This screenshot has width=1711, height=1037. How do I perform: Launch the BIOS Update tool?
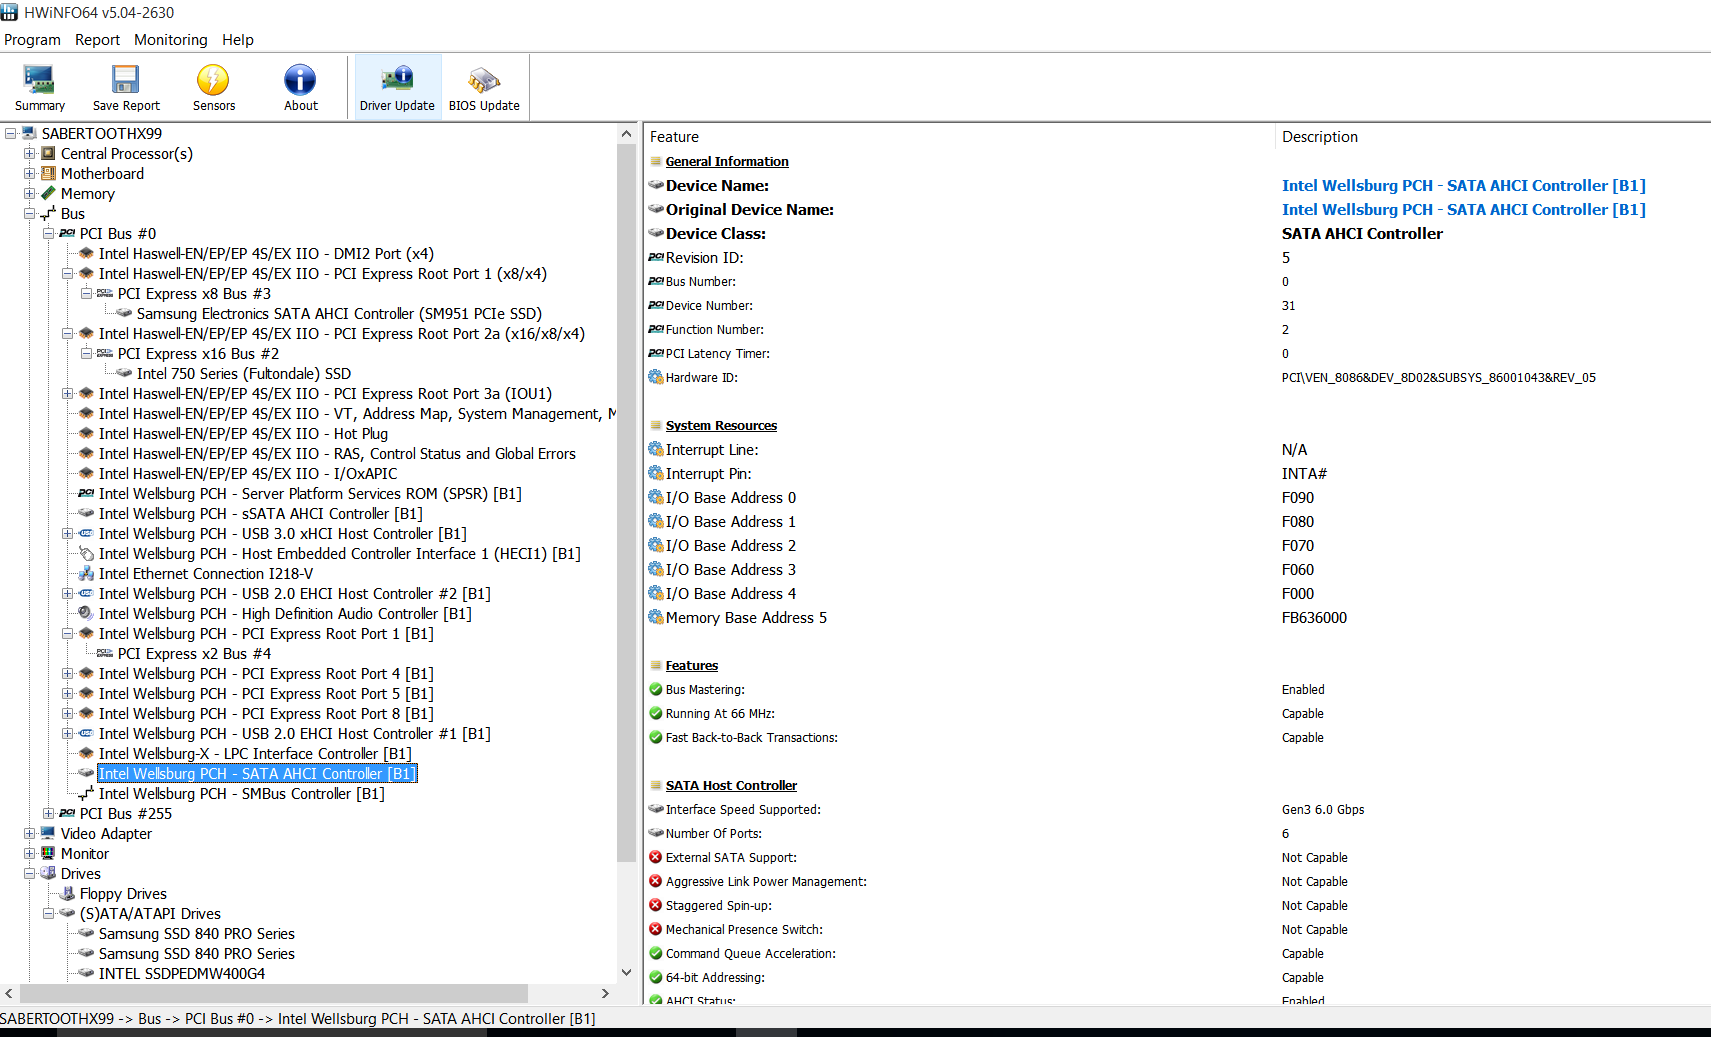(x=484, y=87)
